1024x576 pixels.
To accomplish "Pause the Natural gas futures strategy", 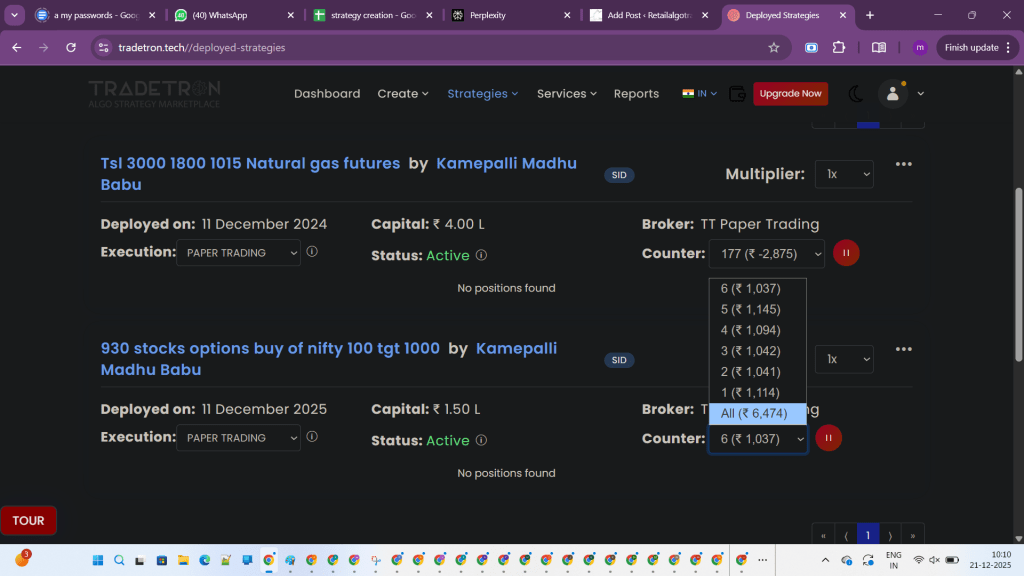I will 846,253.
